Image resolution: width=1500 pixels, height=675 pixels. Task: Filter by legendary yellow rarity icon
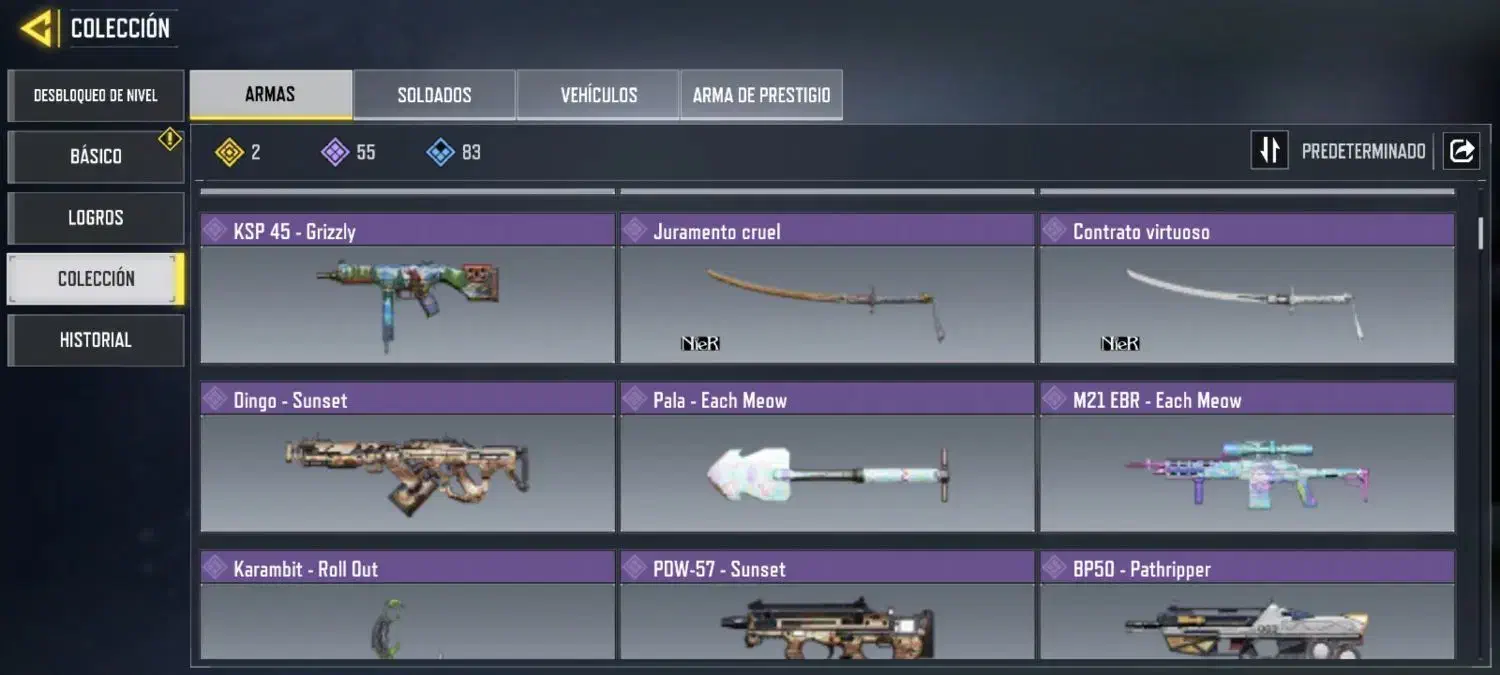pyautogui.click(x=229, y=152)
